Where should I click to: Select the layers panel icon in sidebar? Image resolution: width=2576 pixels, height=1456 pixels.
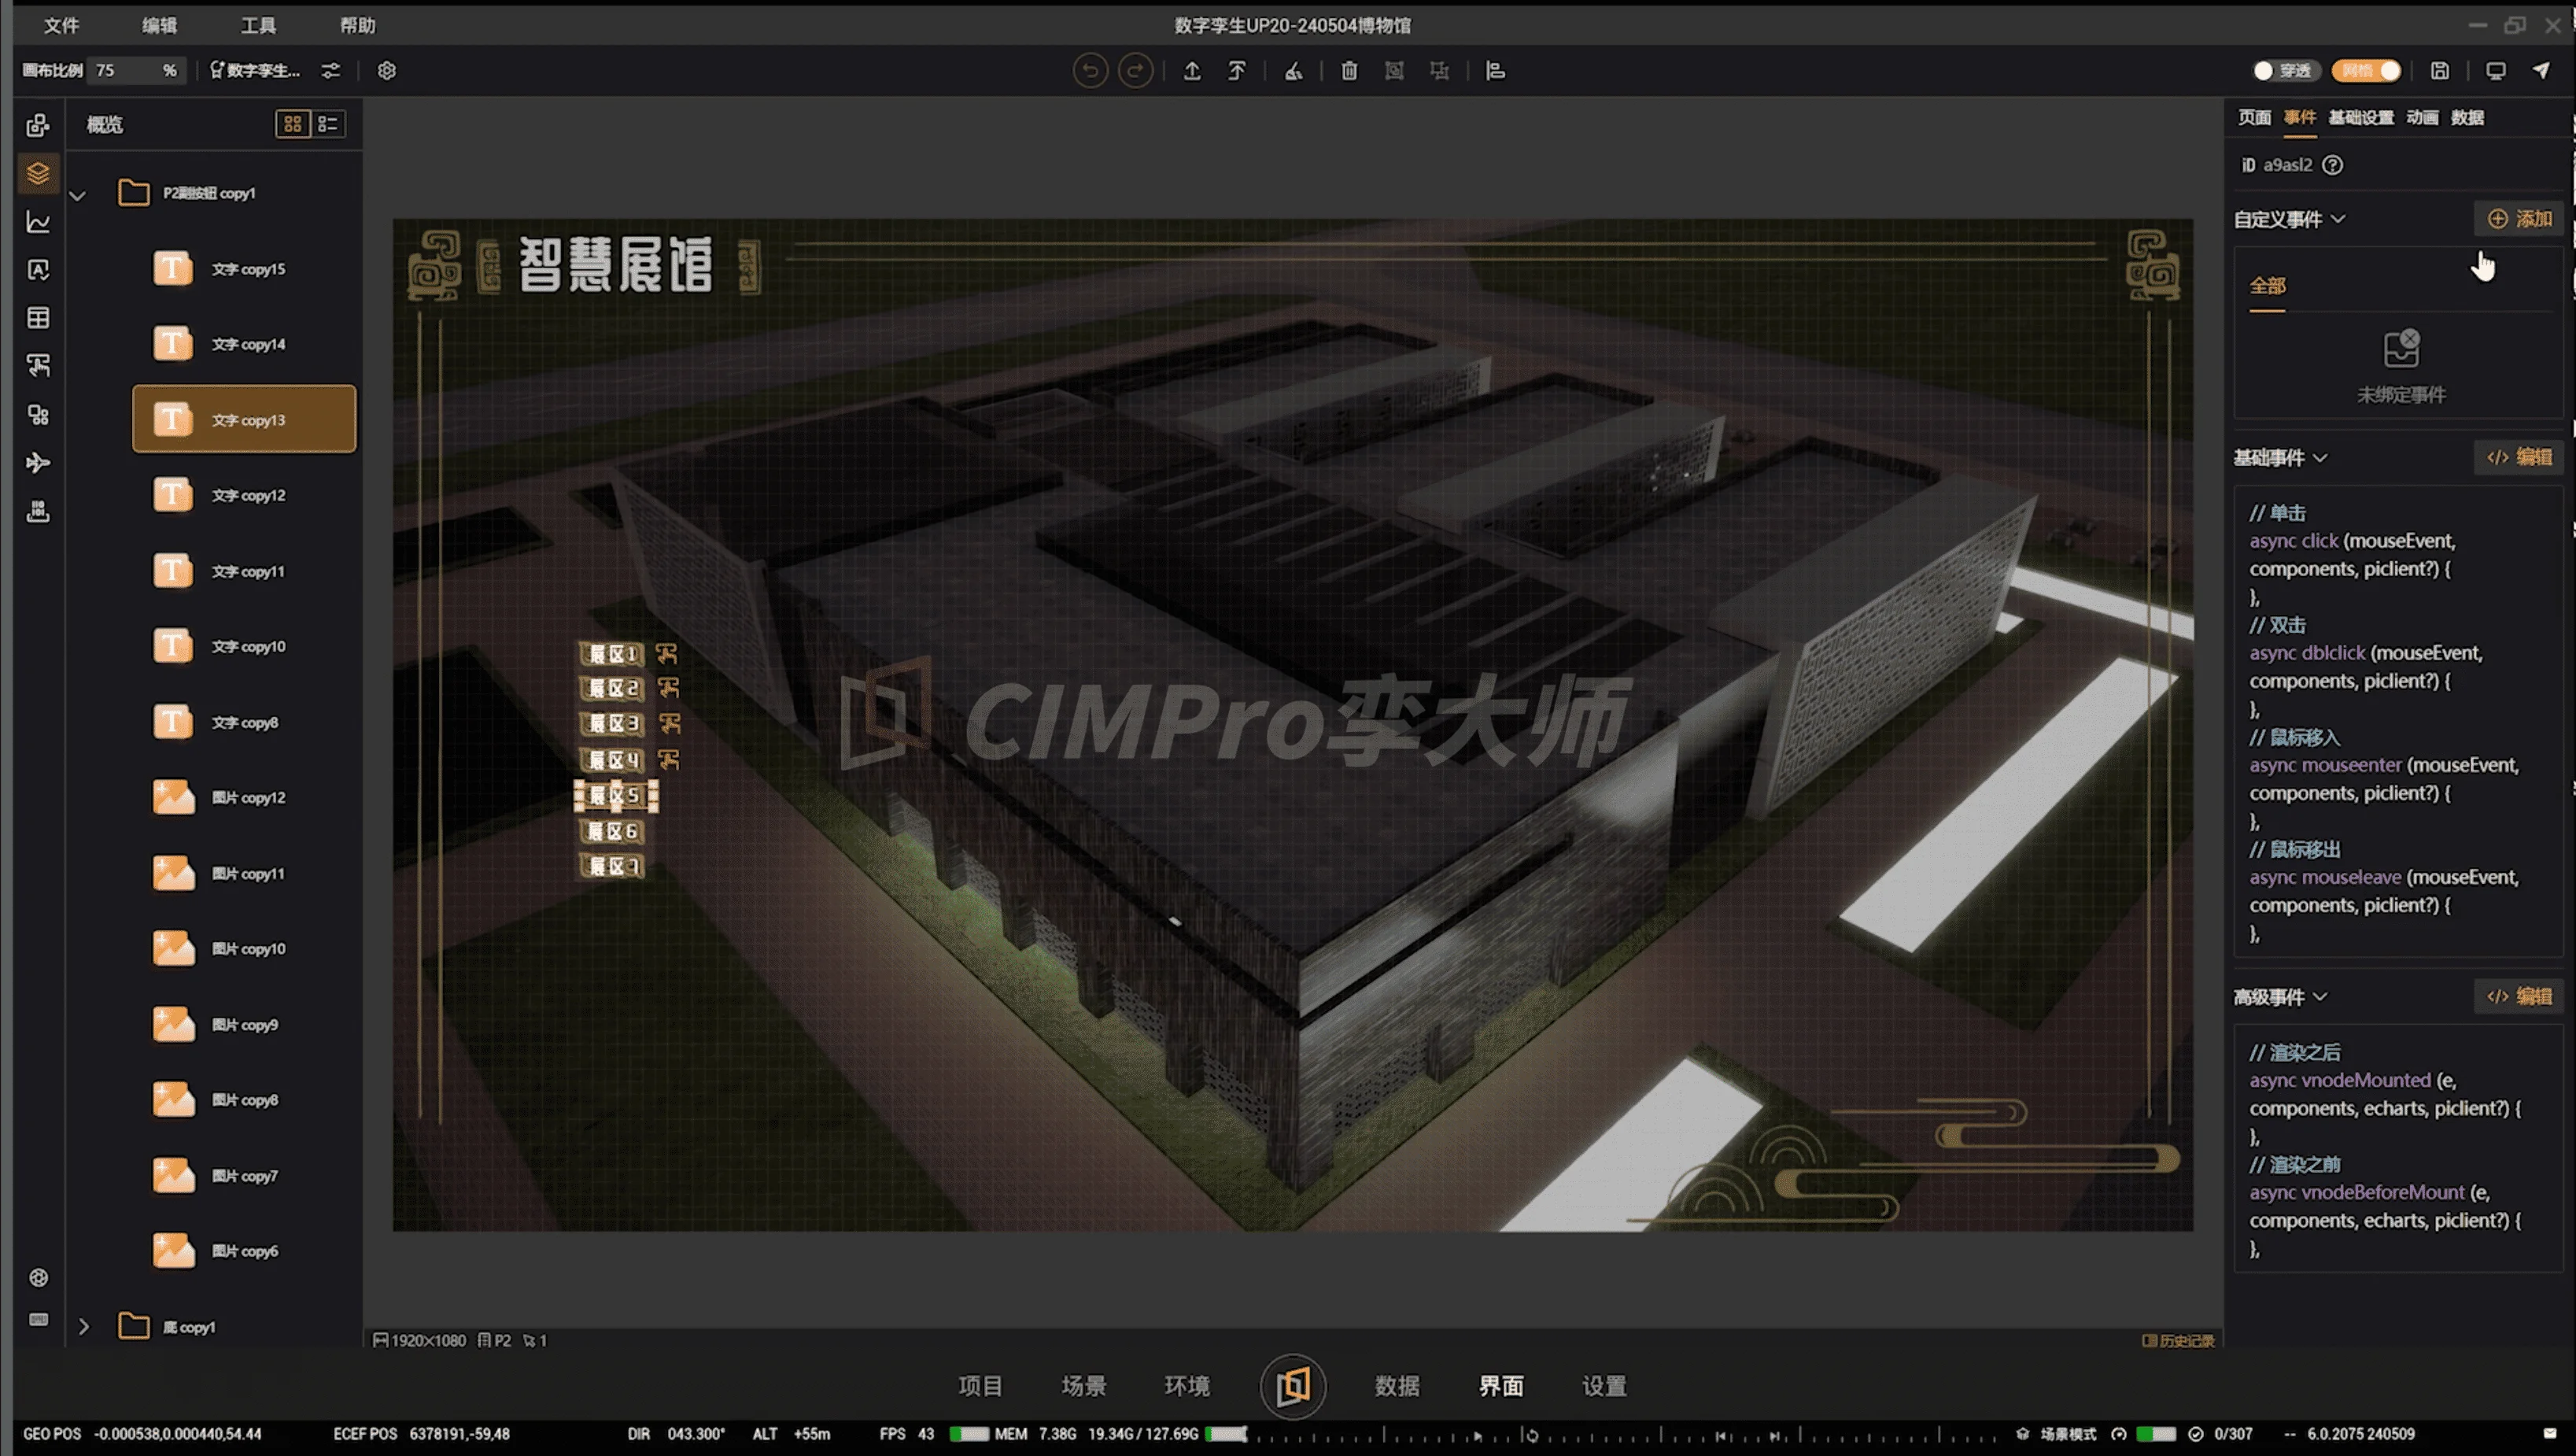pos(38,173)
